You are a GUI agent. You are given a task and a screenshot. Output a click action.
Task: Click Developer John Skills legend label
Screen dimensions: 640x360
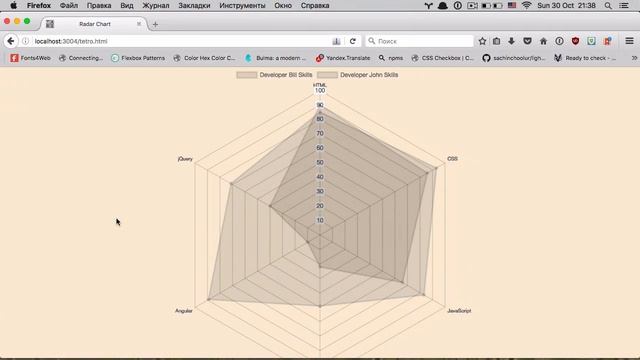(369, 75)
